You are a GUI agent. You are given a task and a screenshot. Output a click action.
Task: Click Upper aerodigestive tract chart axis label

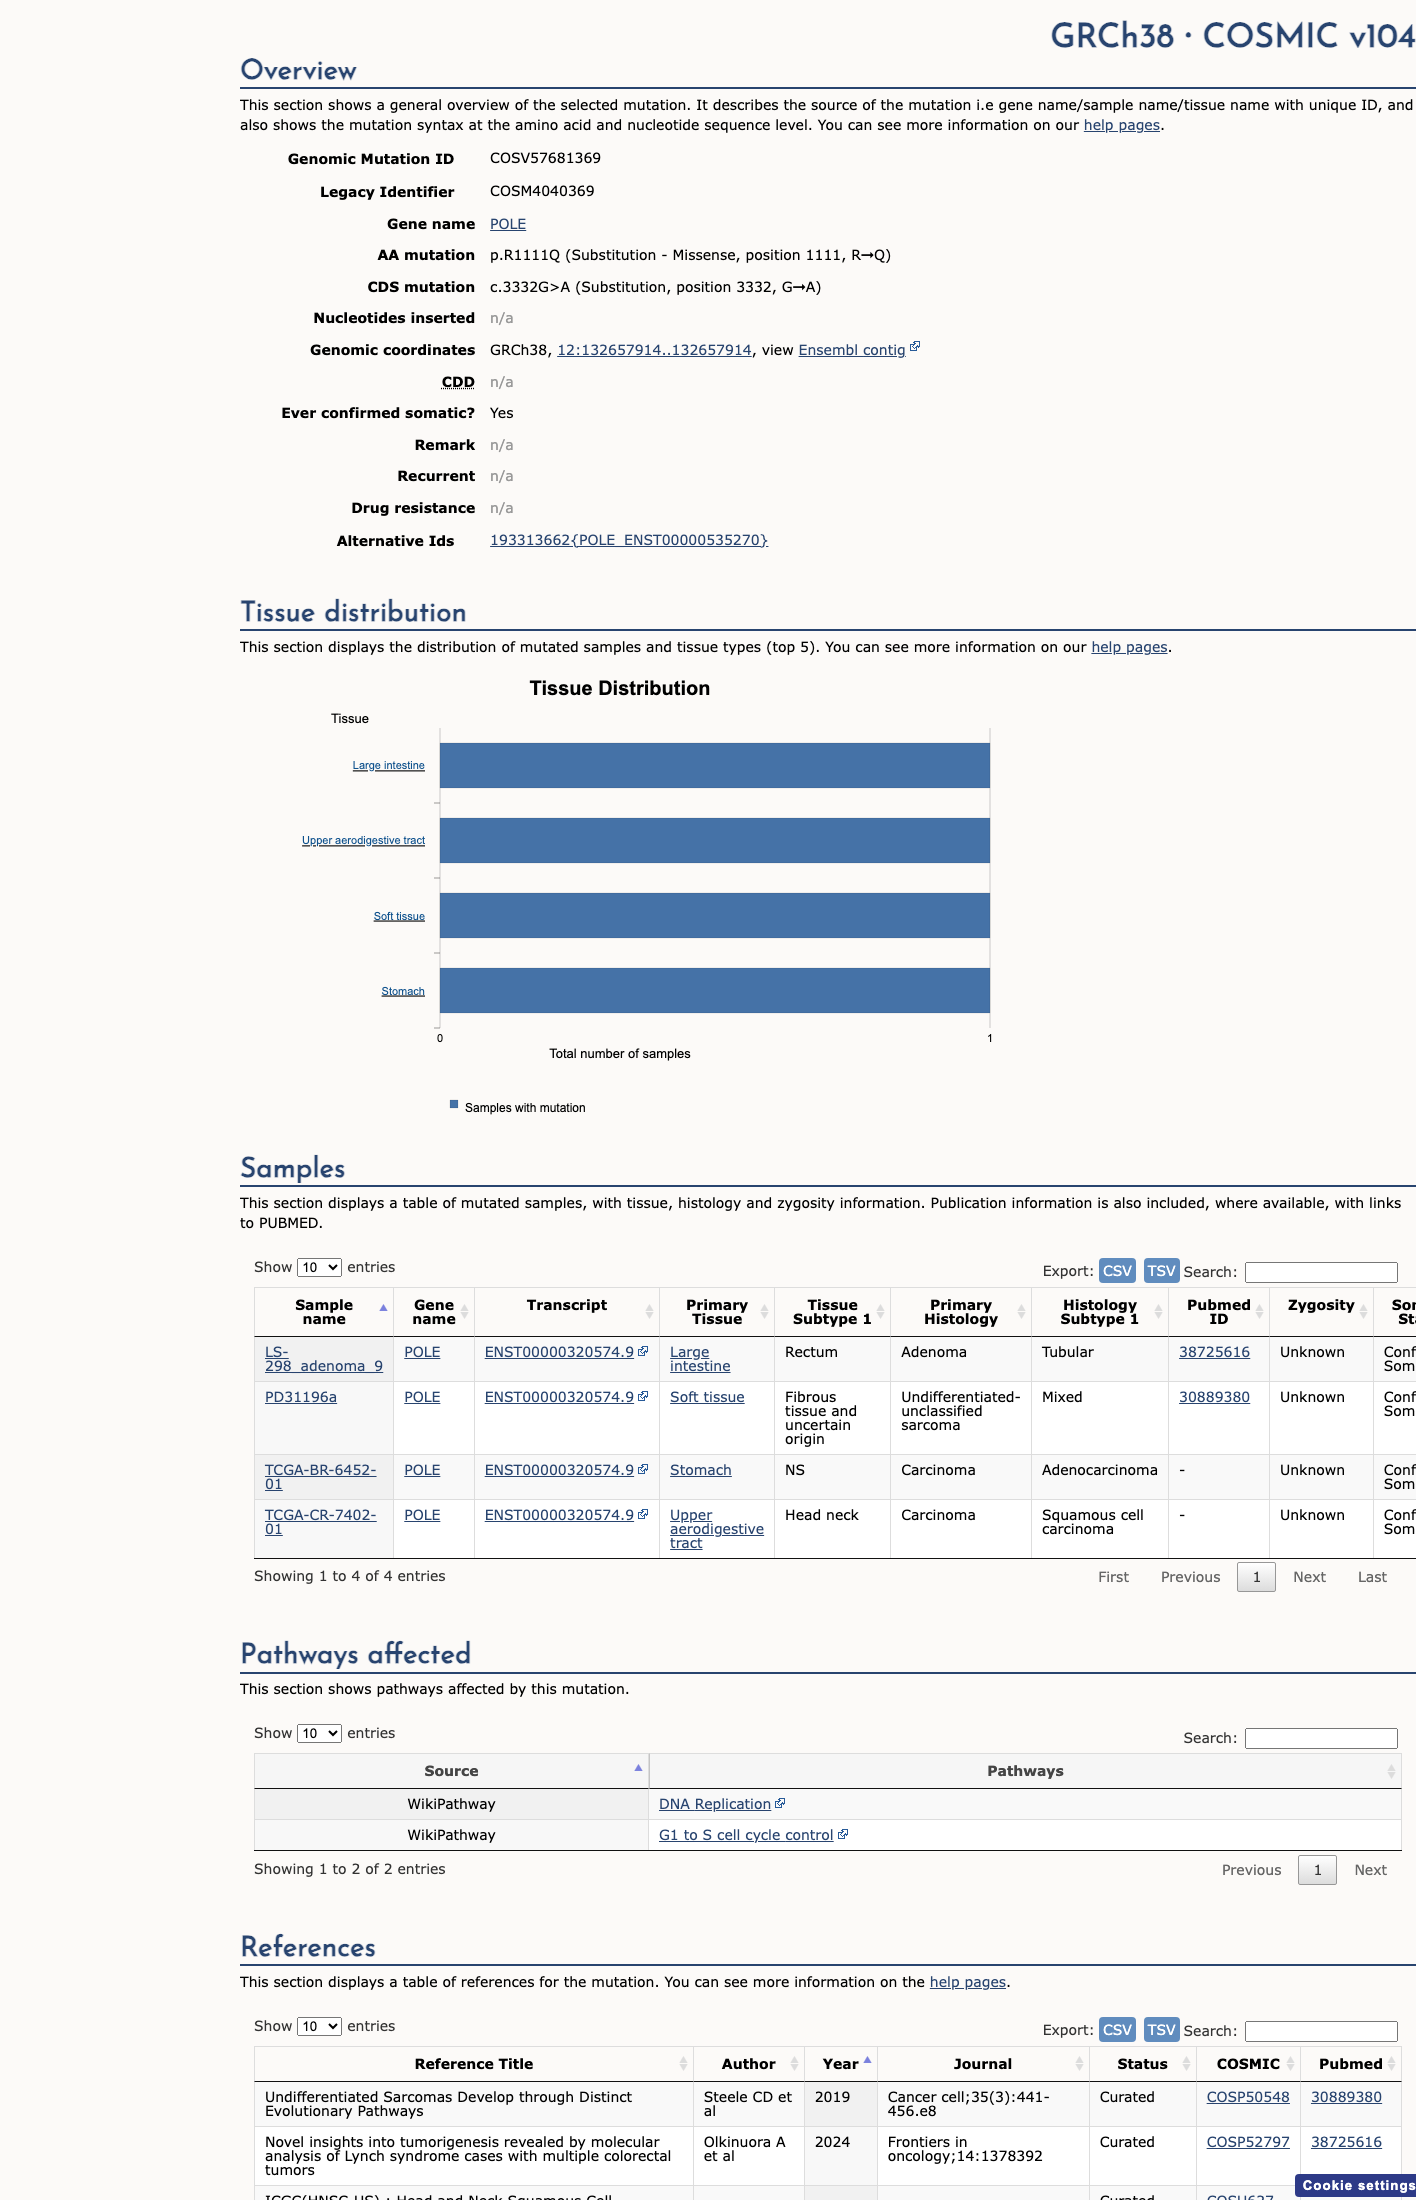363,841
